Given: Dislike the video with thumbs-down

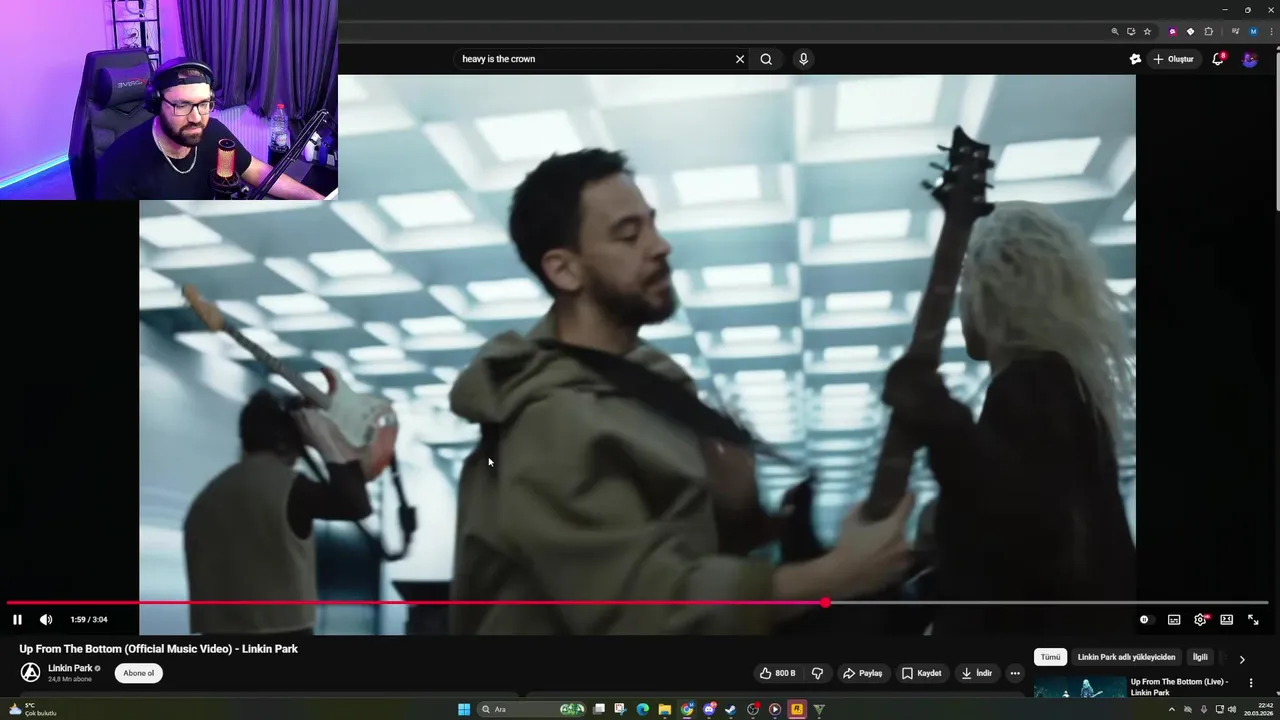Looking at the screenshot, I should [x=817, y=673].
